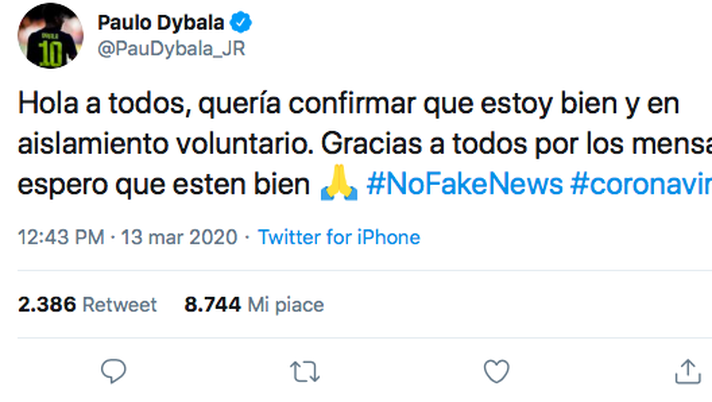Click the 12:43 PM timestamp
The height and width of the screenshot is (402, 712).
[x=58, y=238]
